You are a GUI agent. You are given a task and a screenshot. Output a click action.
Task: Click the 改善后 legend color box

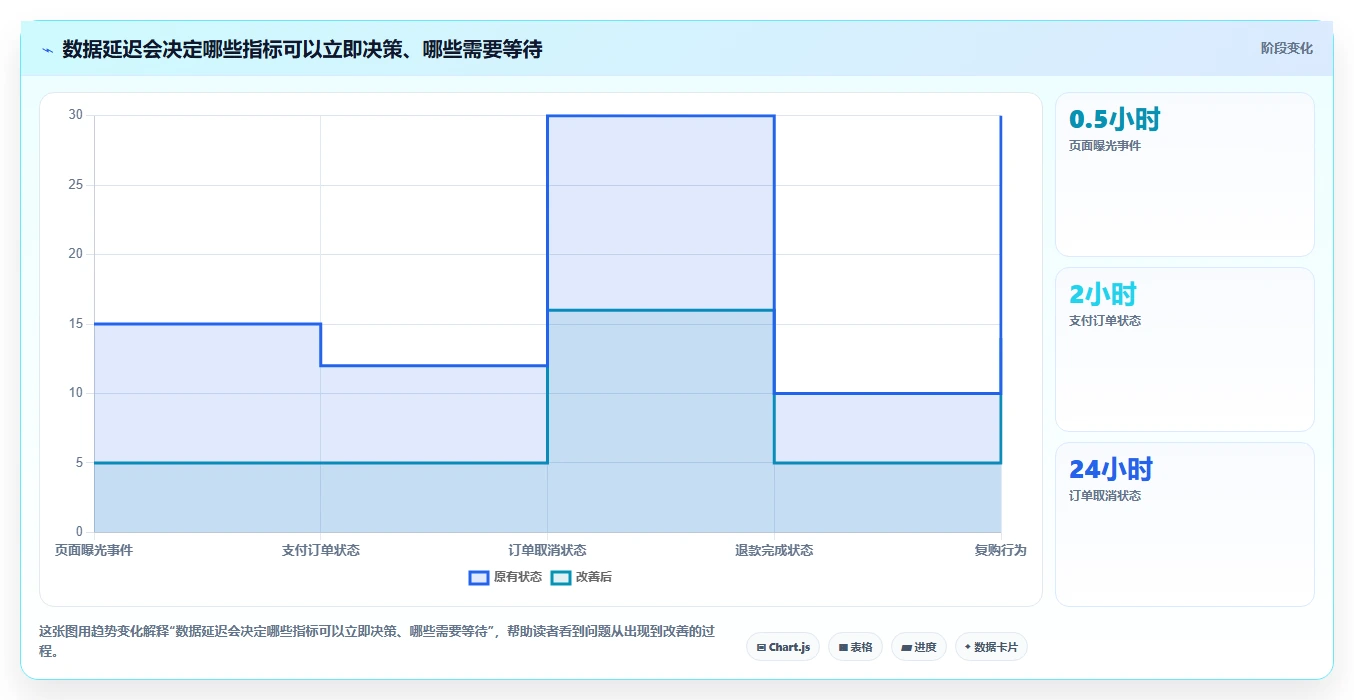(561, 577)
